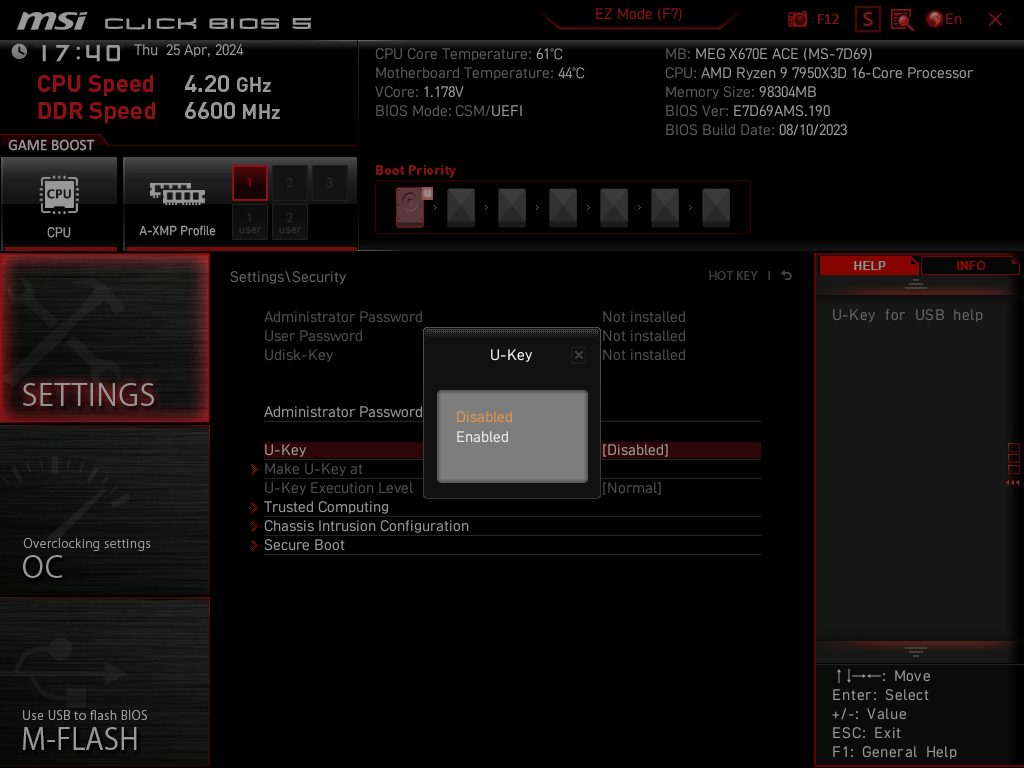
Task: Click the right-edge panel collapse arrows
Action: click(x=1012, y=483)
